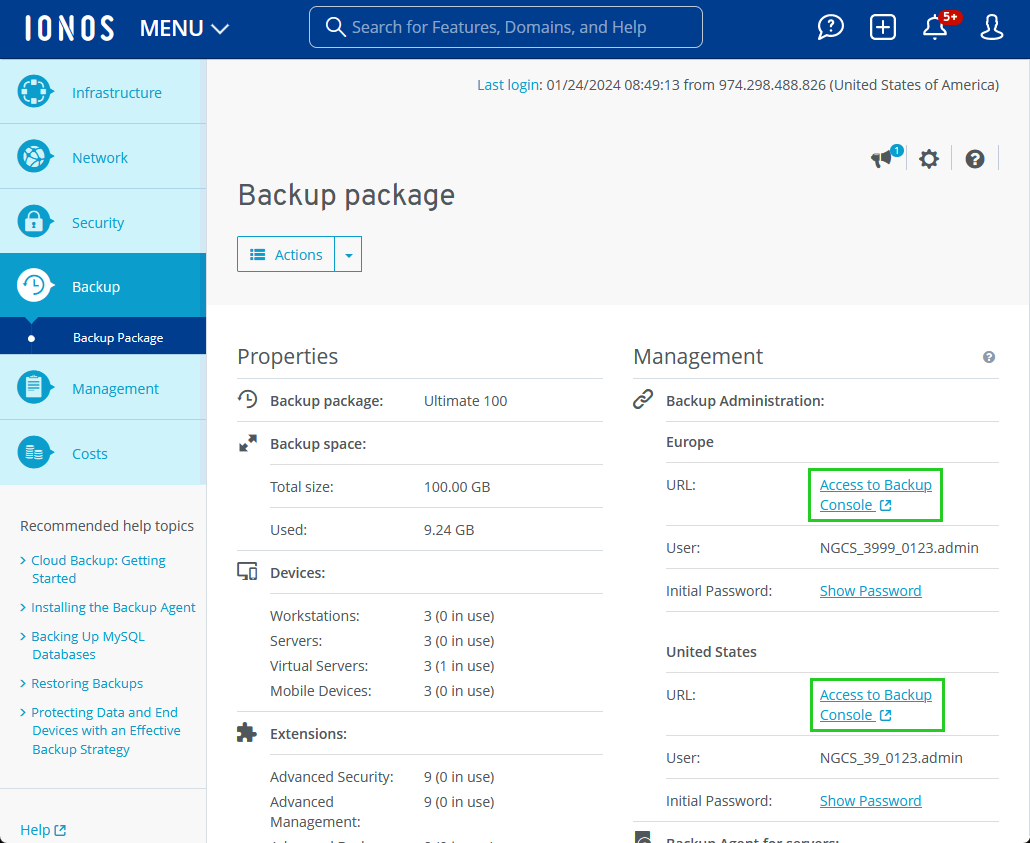Open Restoring Backups help topic

[x=87, y=684]
